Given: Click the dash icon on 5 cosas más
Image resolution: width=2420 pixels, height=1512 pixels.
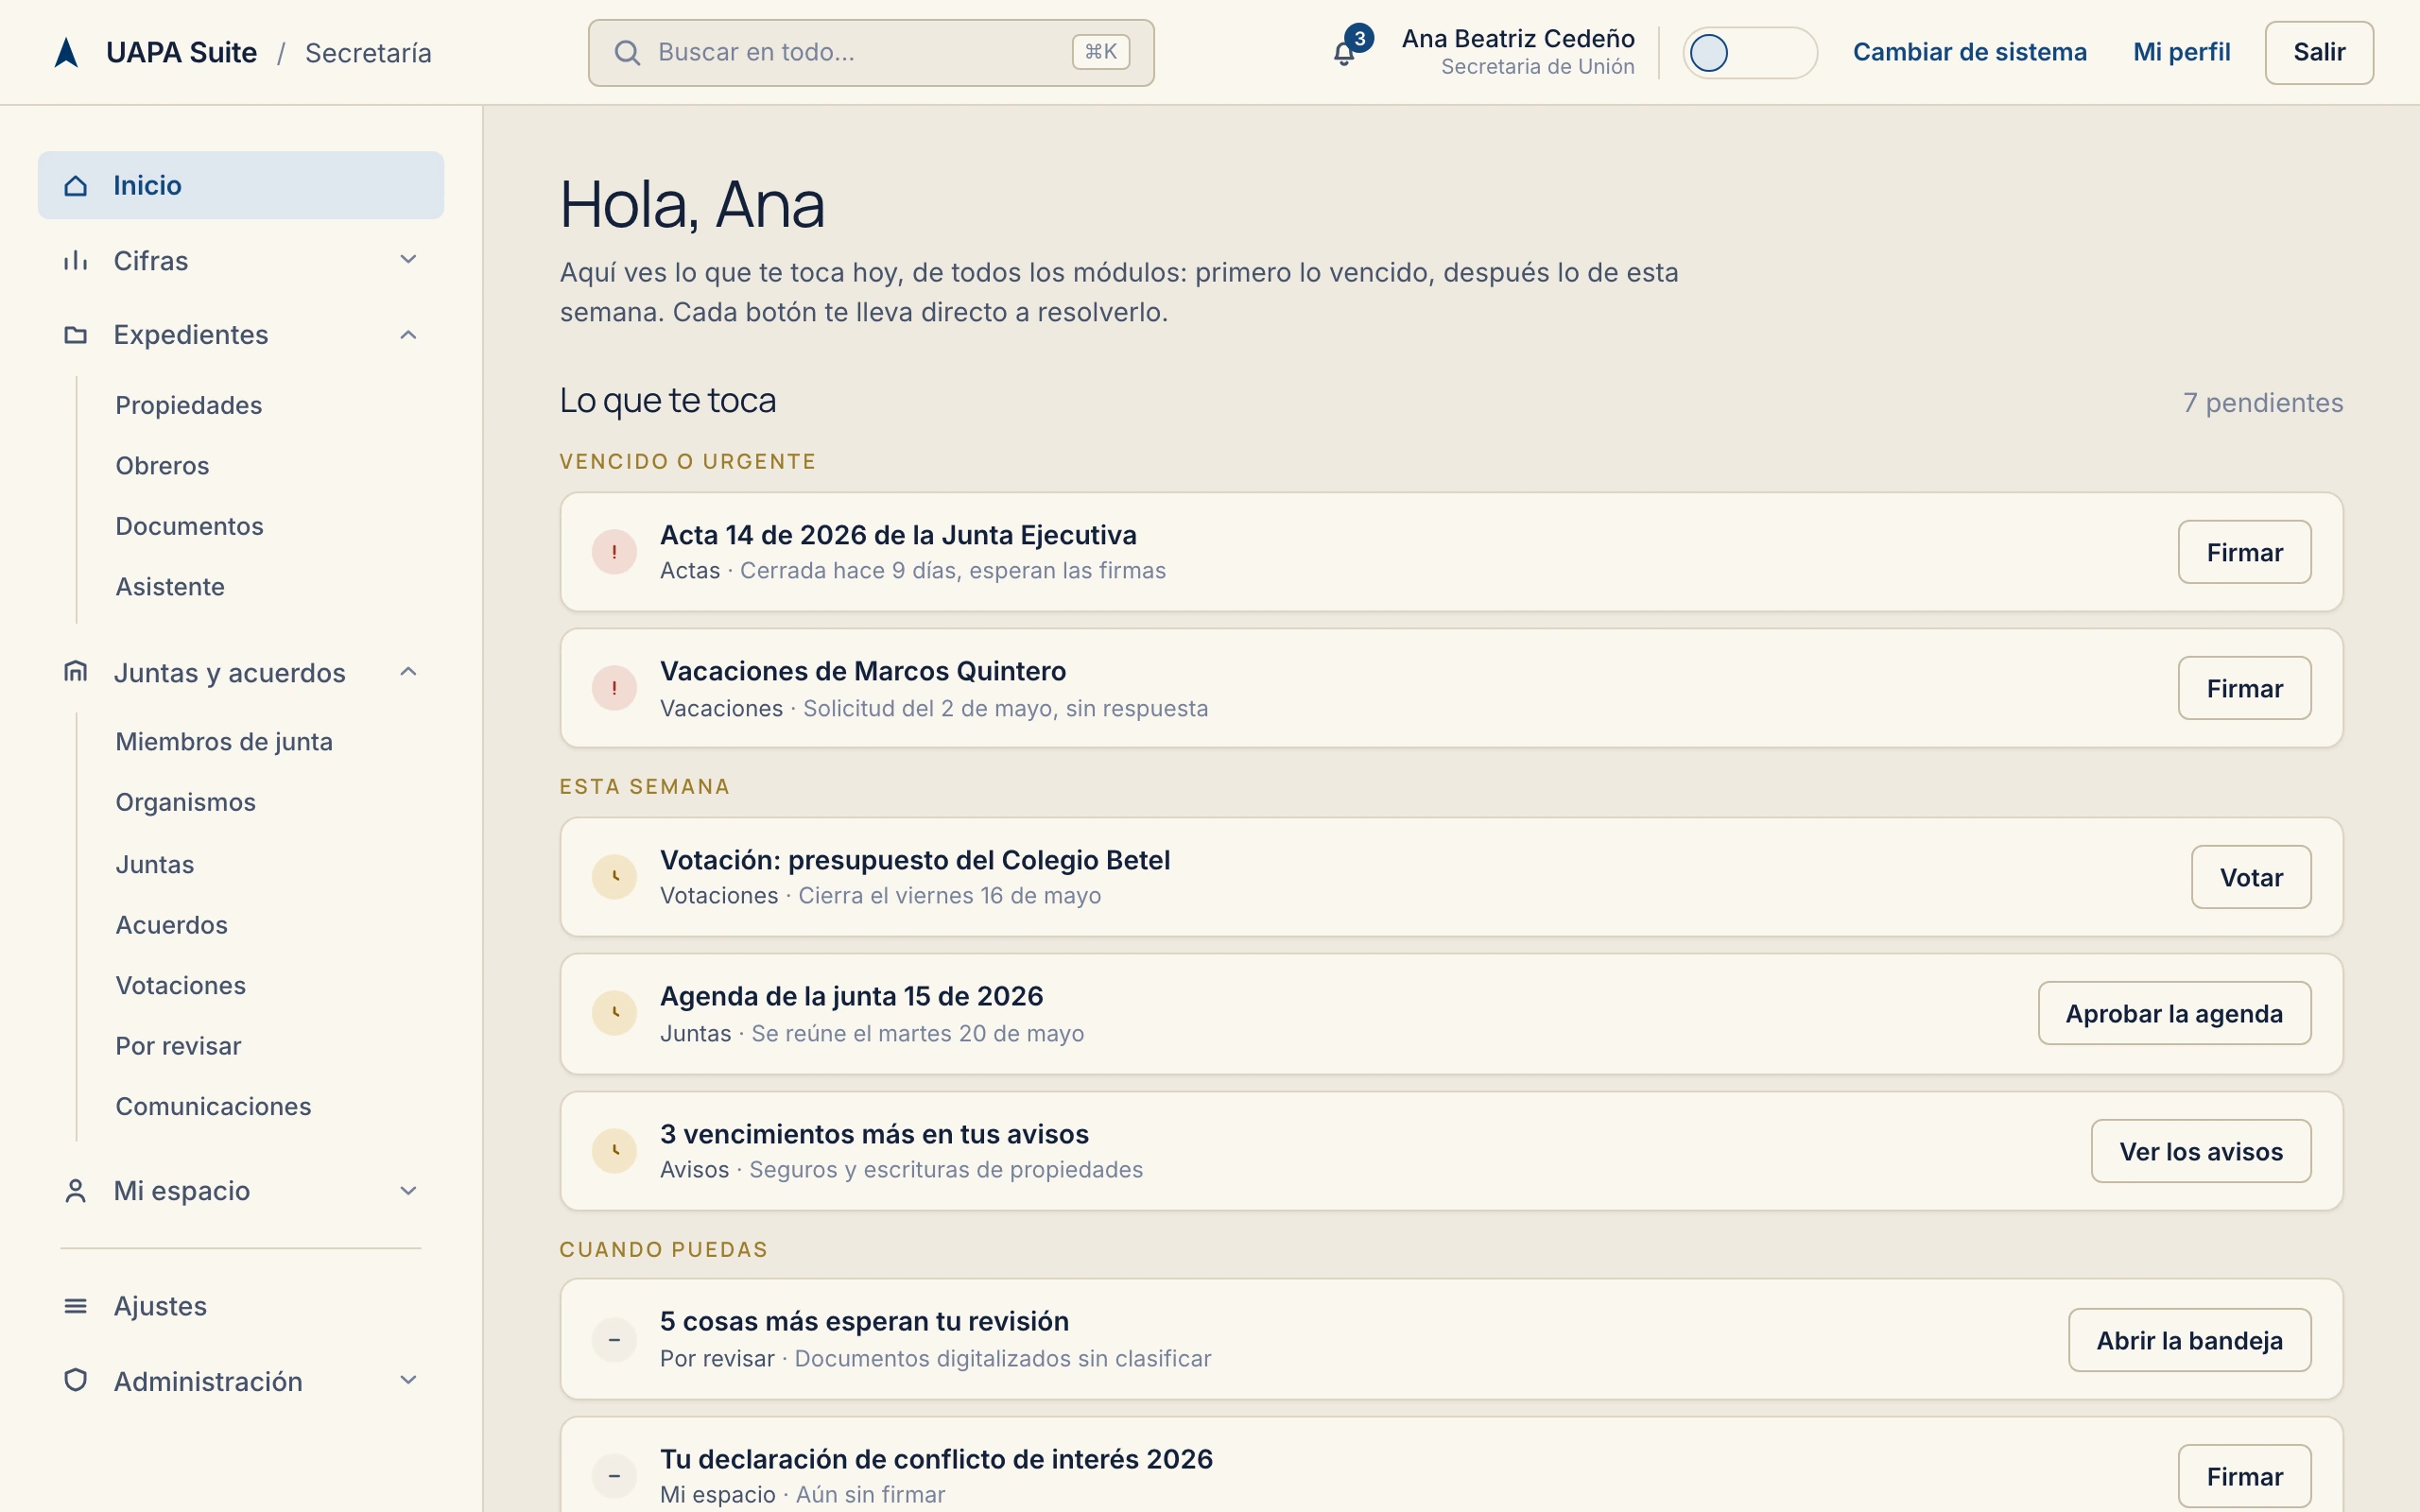Looking at the screenshot, I should click(614, 1340).
